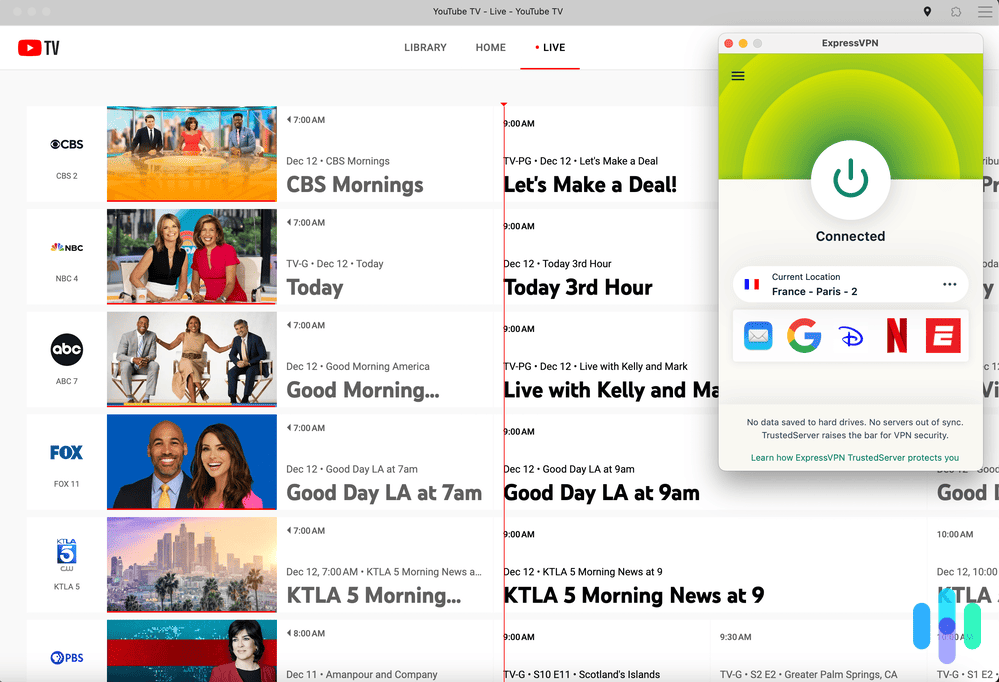Screen dimensions: 999x682
Task: Select the FOX channel logo
Action: tap(65, 451)
